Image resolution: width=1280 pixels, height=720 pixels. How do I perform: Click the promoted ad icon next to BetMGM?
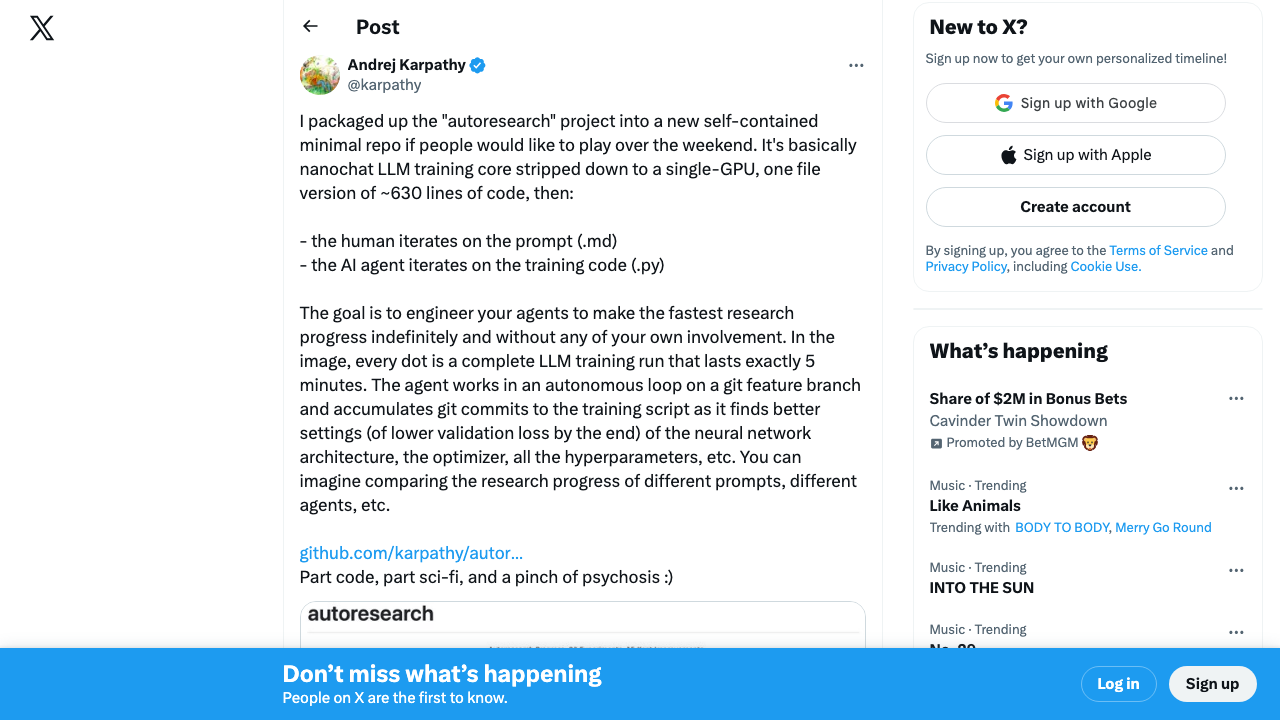[x=936, y=442]
